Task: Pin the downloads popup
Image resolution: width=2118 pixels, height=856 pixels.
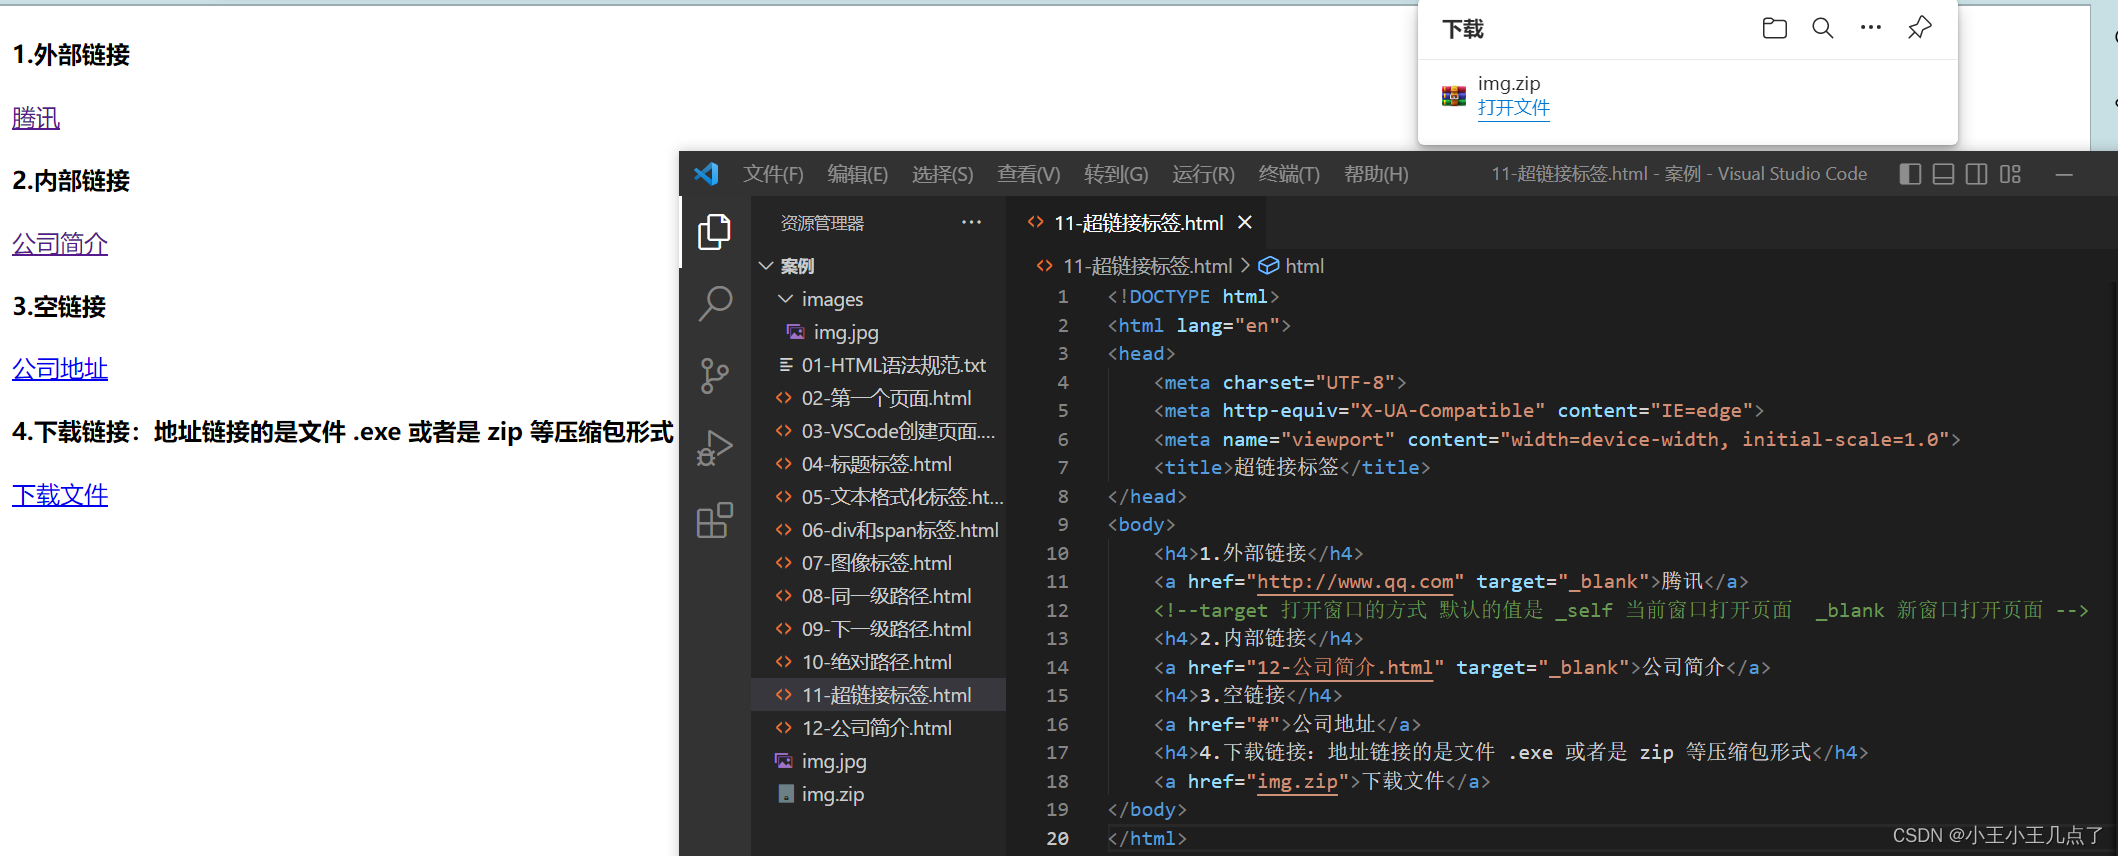Action: coord(1919,28)
